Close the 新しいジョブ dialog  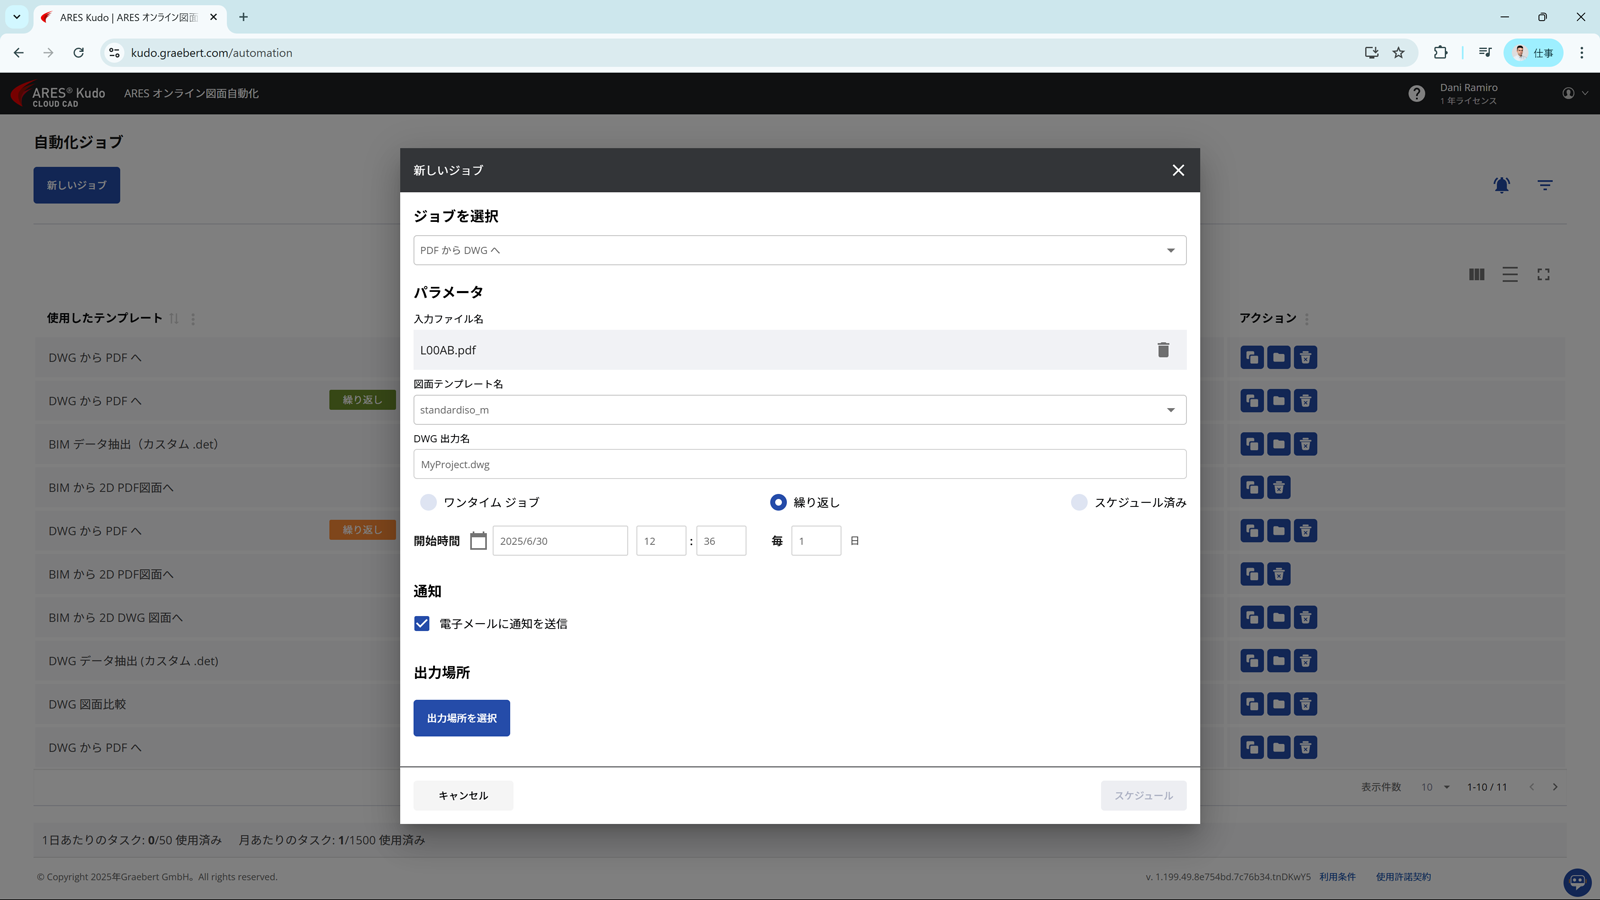[x=1178, y=170]
